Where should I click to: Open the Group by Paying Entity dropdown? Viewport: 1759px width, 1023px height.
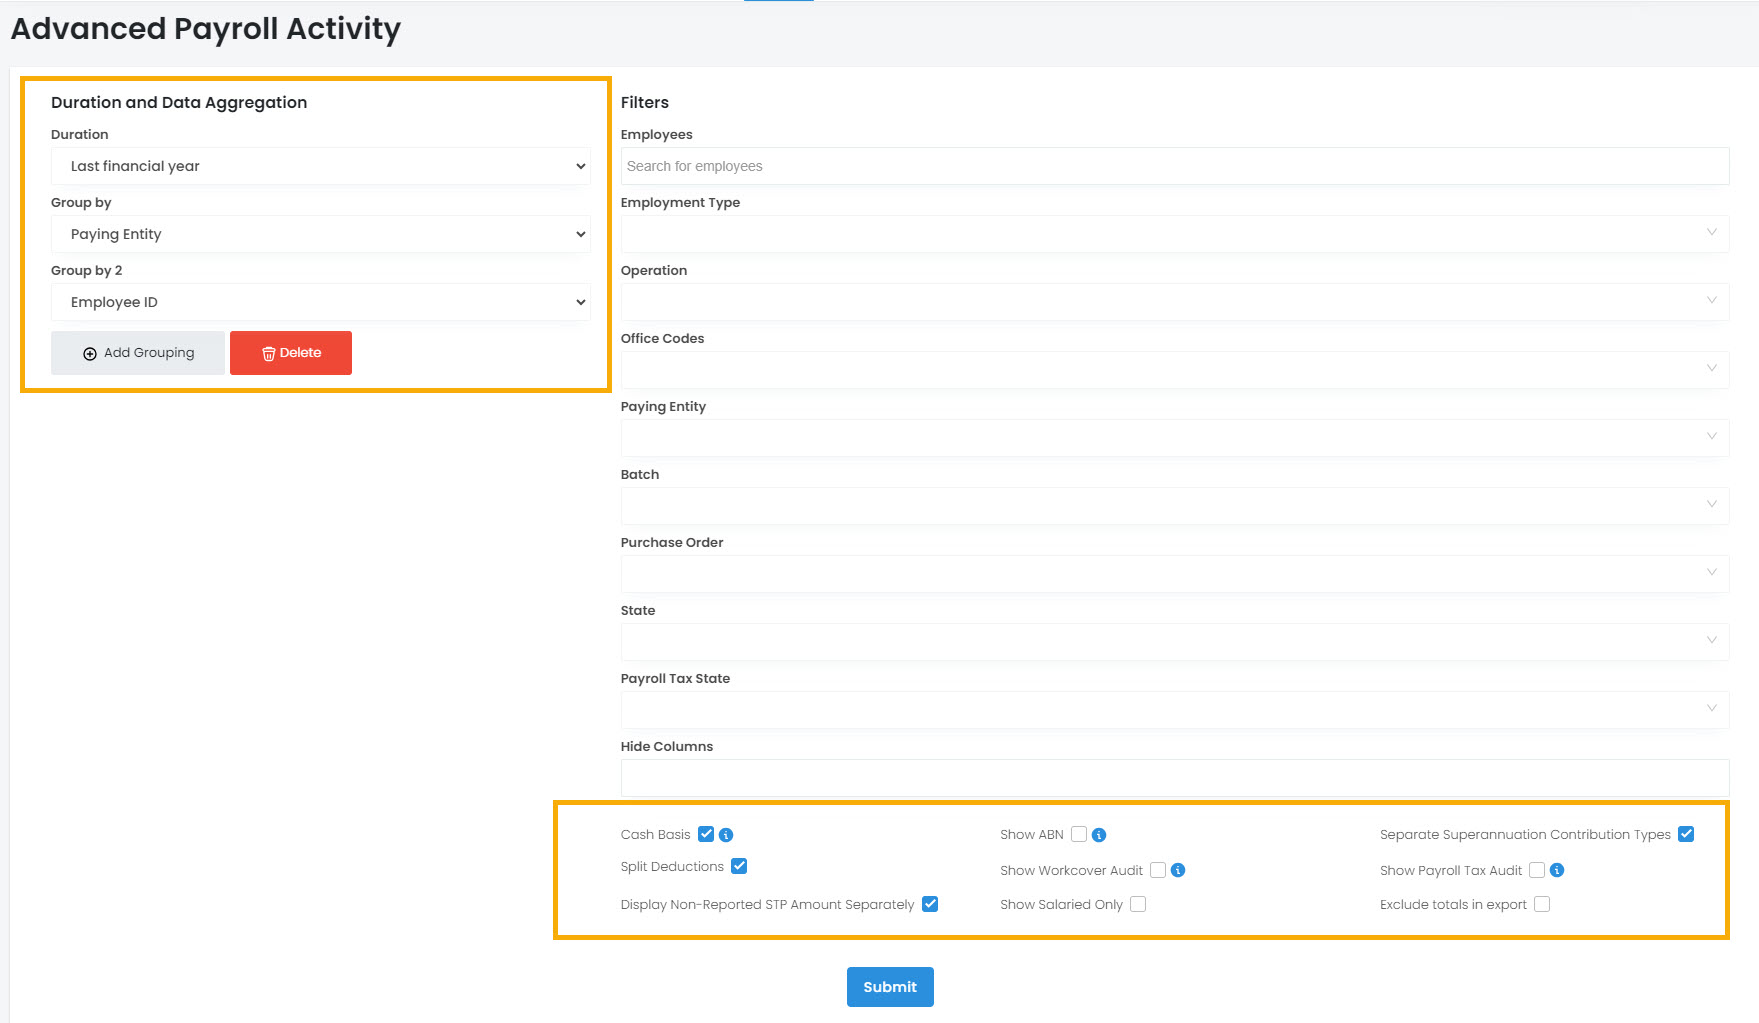click(320, 234)
